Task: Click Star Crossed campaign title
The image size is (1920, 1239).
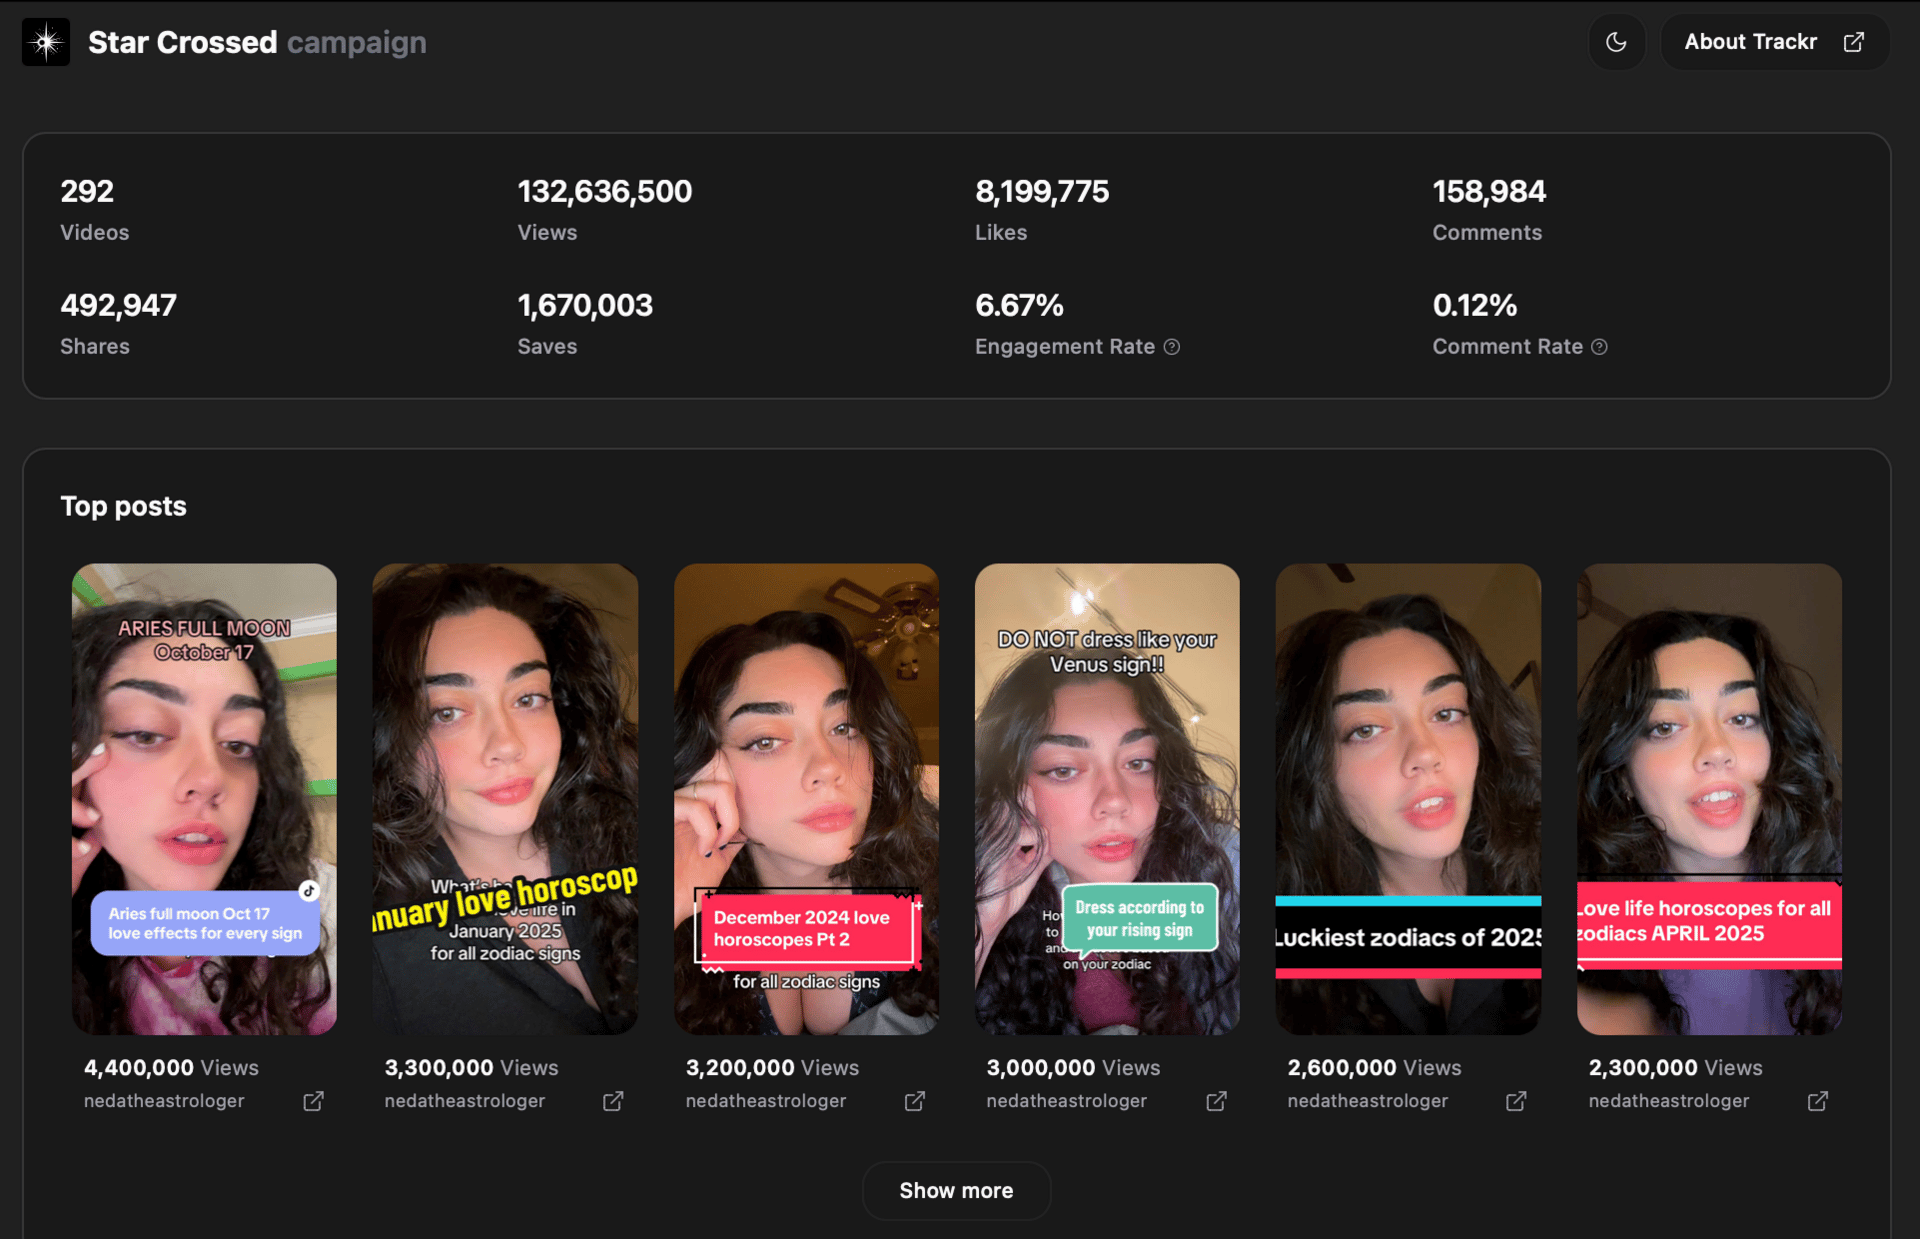Action: click(257, 42)
